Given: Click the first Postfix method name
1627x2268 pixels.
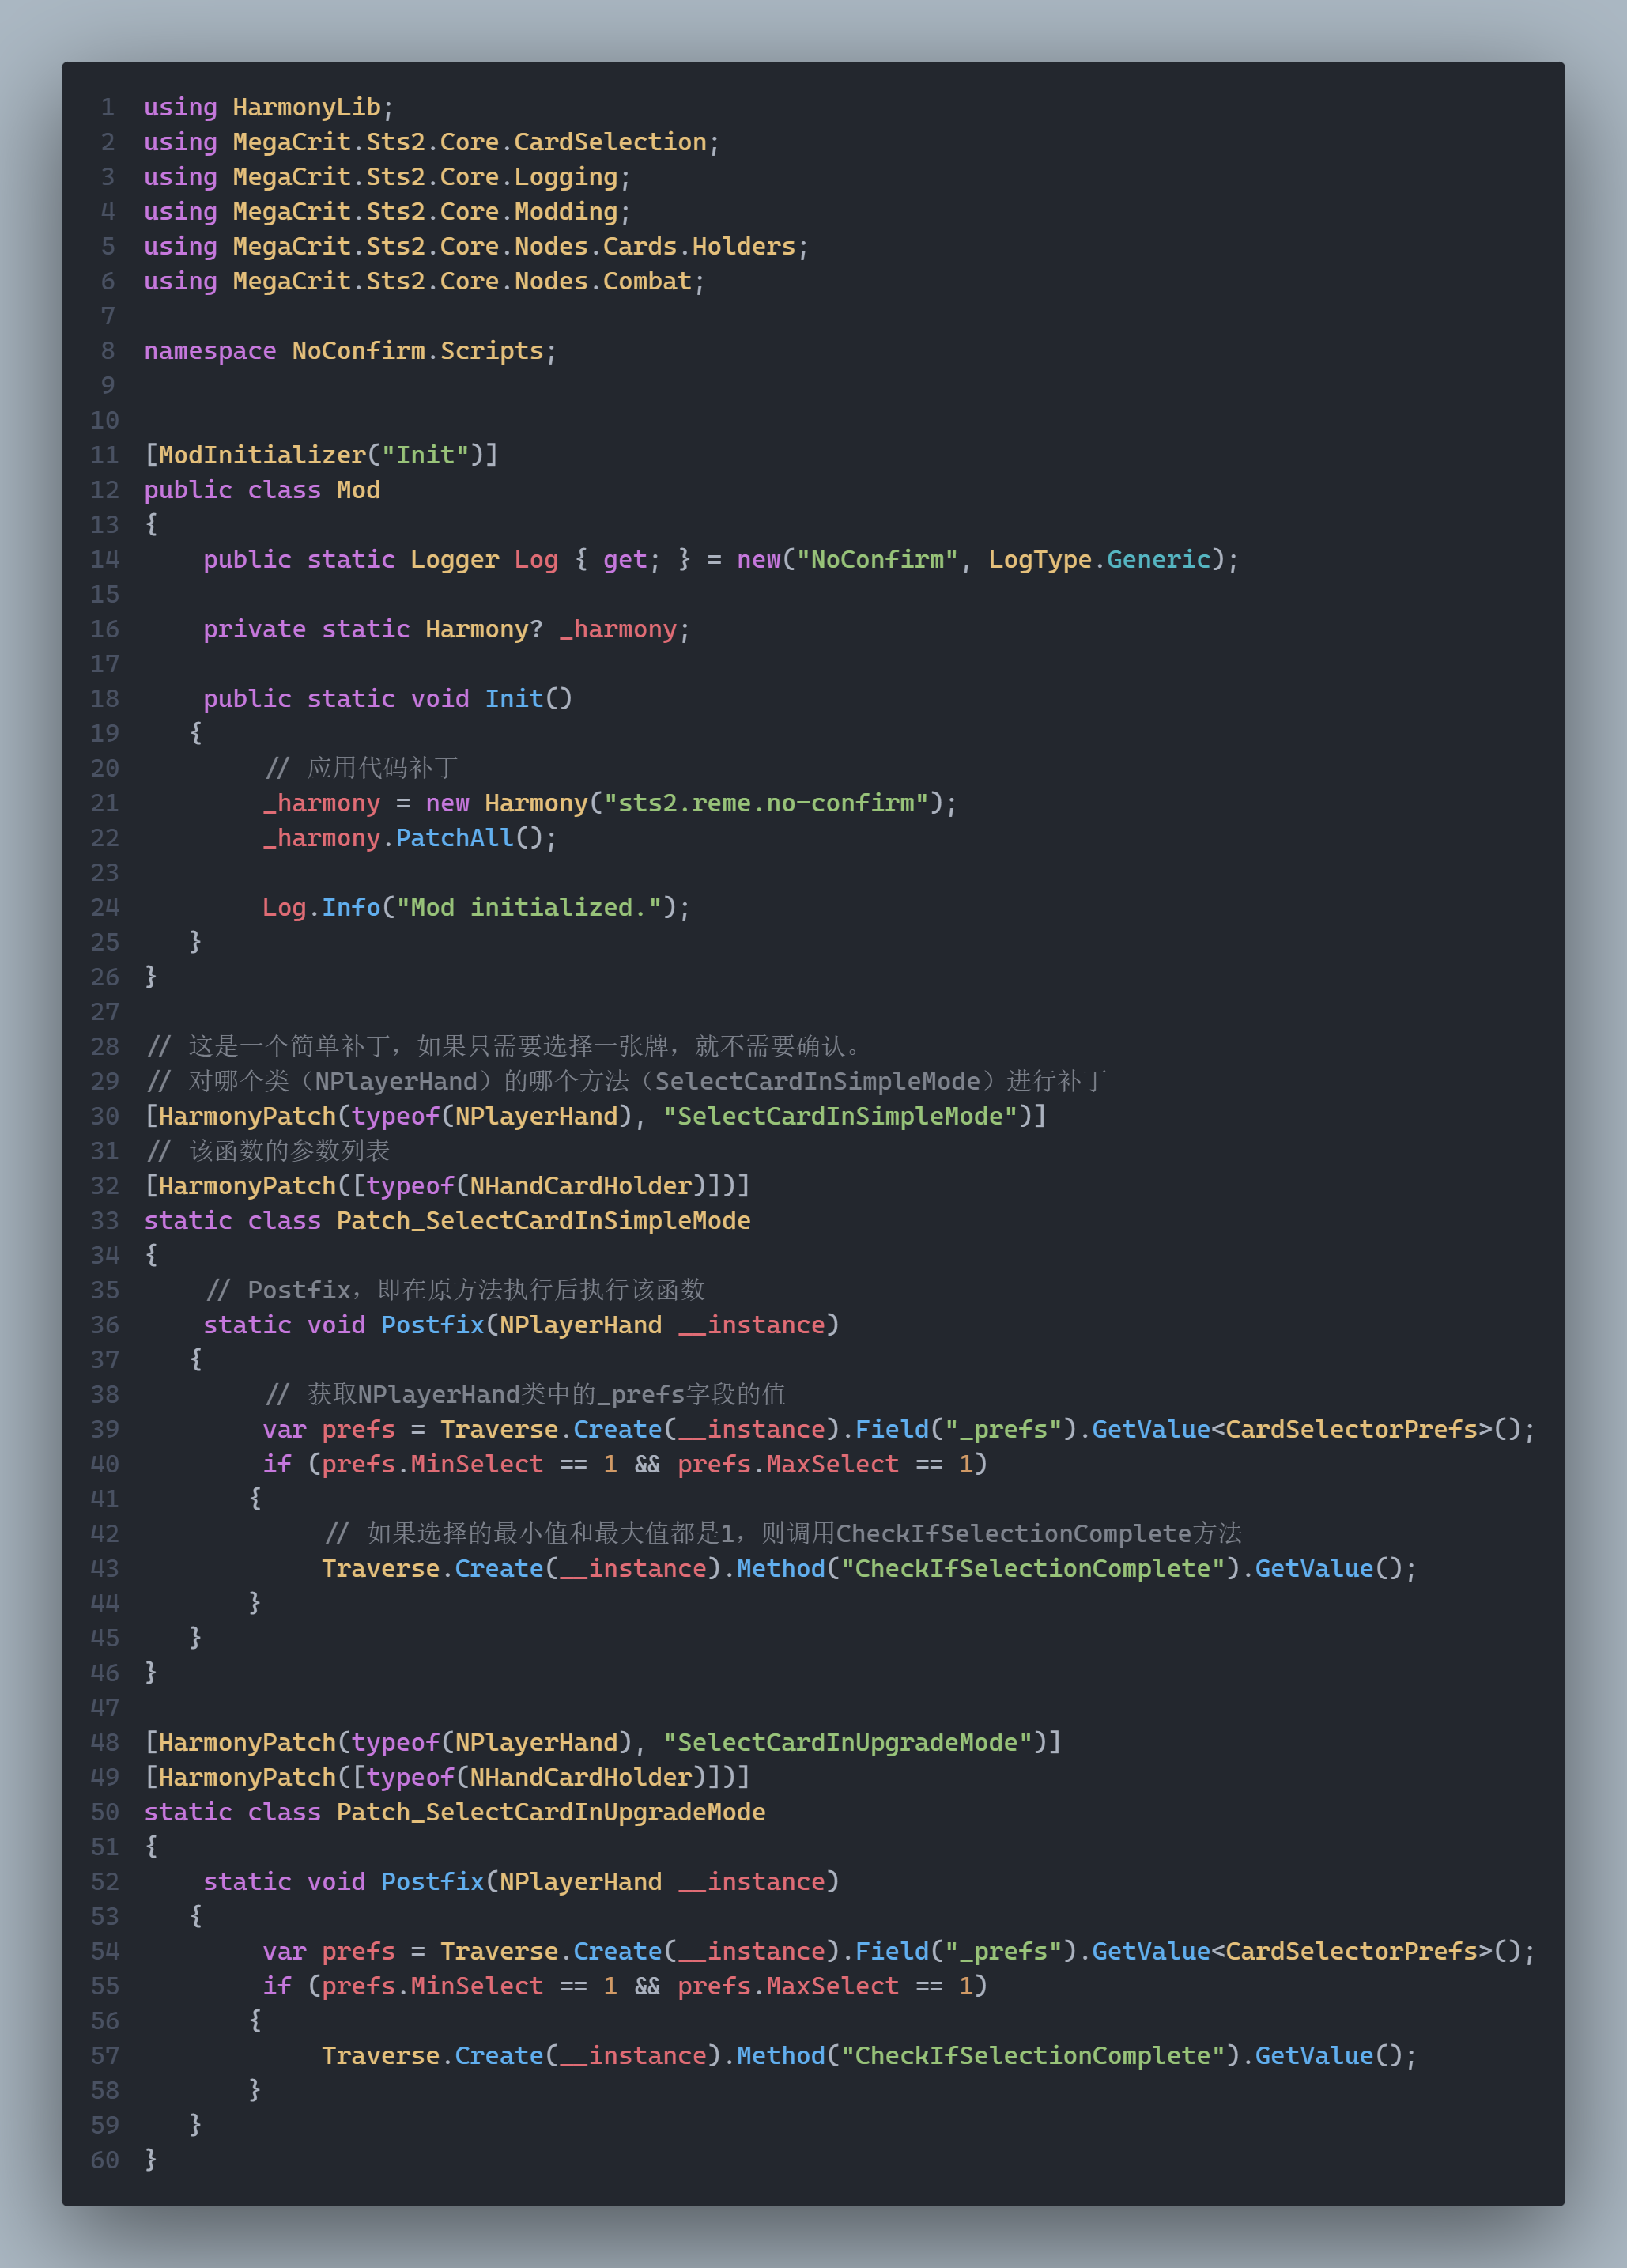Looking at the screenshot, I should pyautogui.click(x=432, y=1325).
